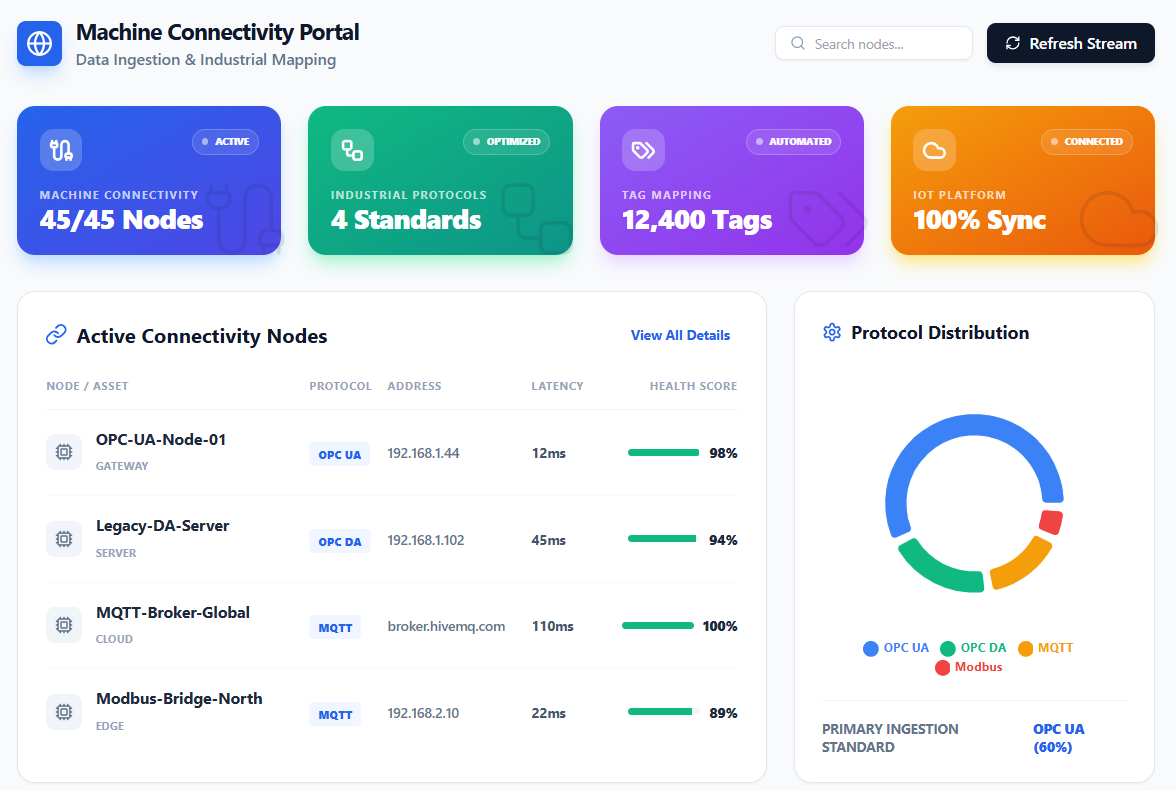Click the HEALTH SCORE column header
This screenshot has width=1176, height=798.
pyautogui.click(x=693, y=386)
